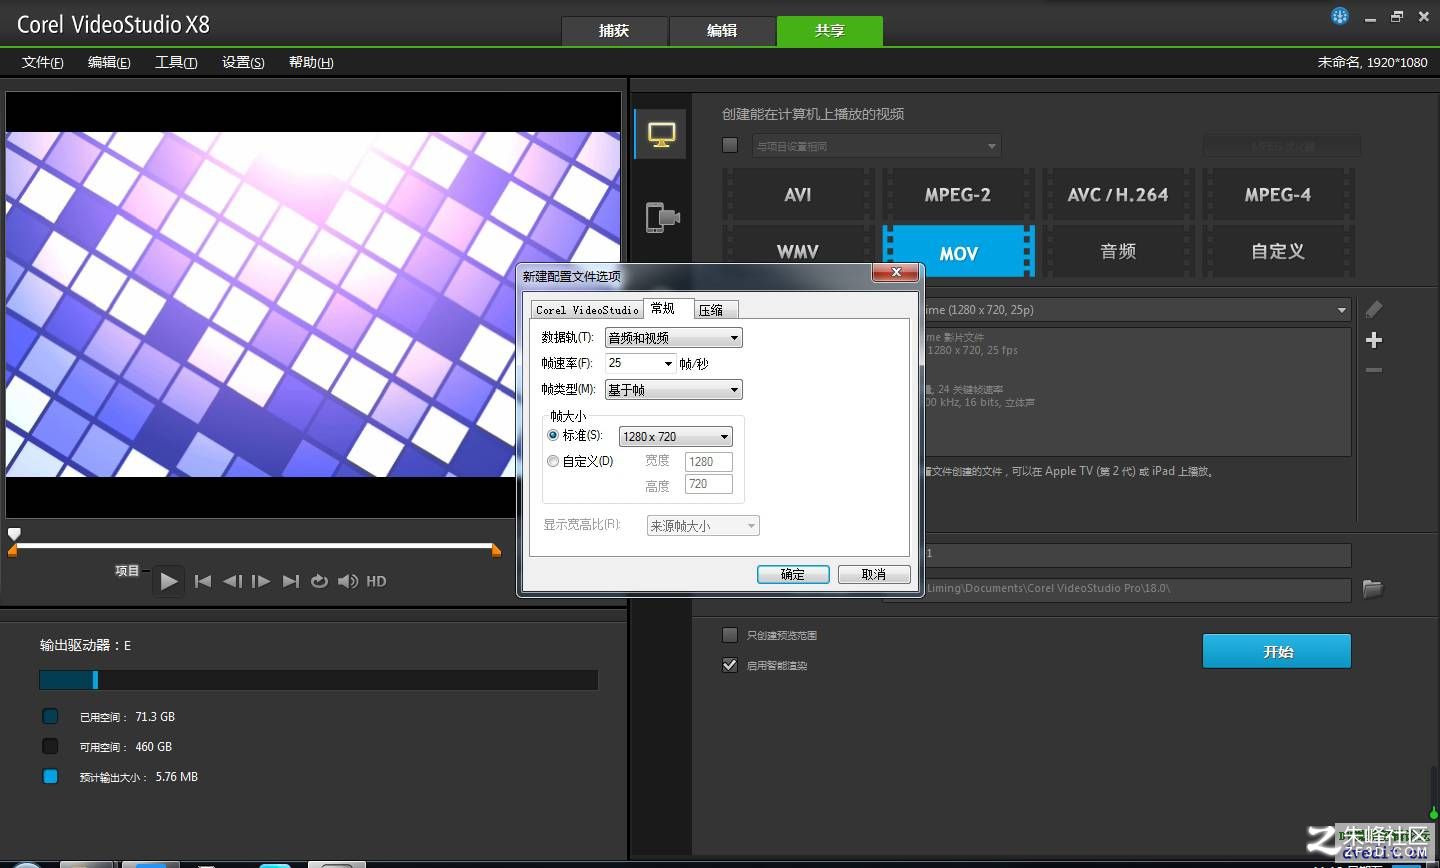Step to the next frame
This screenshot has height=868, width=1440.
pos(261,581)
